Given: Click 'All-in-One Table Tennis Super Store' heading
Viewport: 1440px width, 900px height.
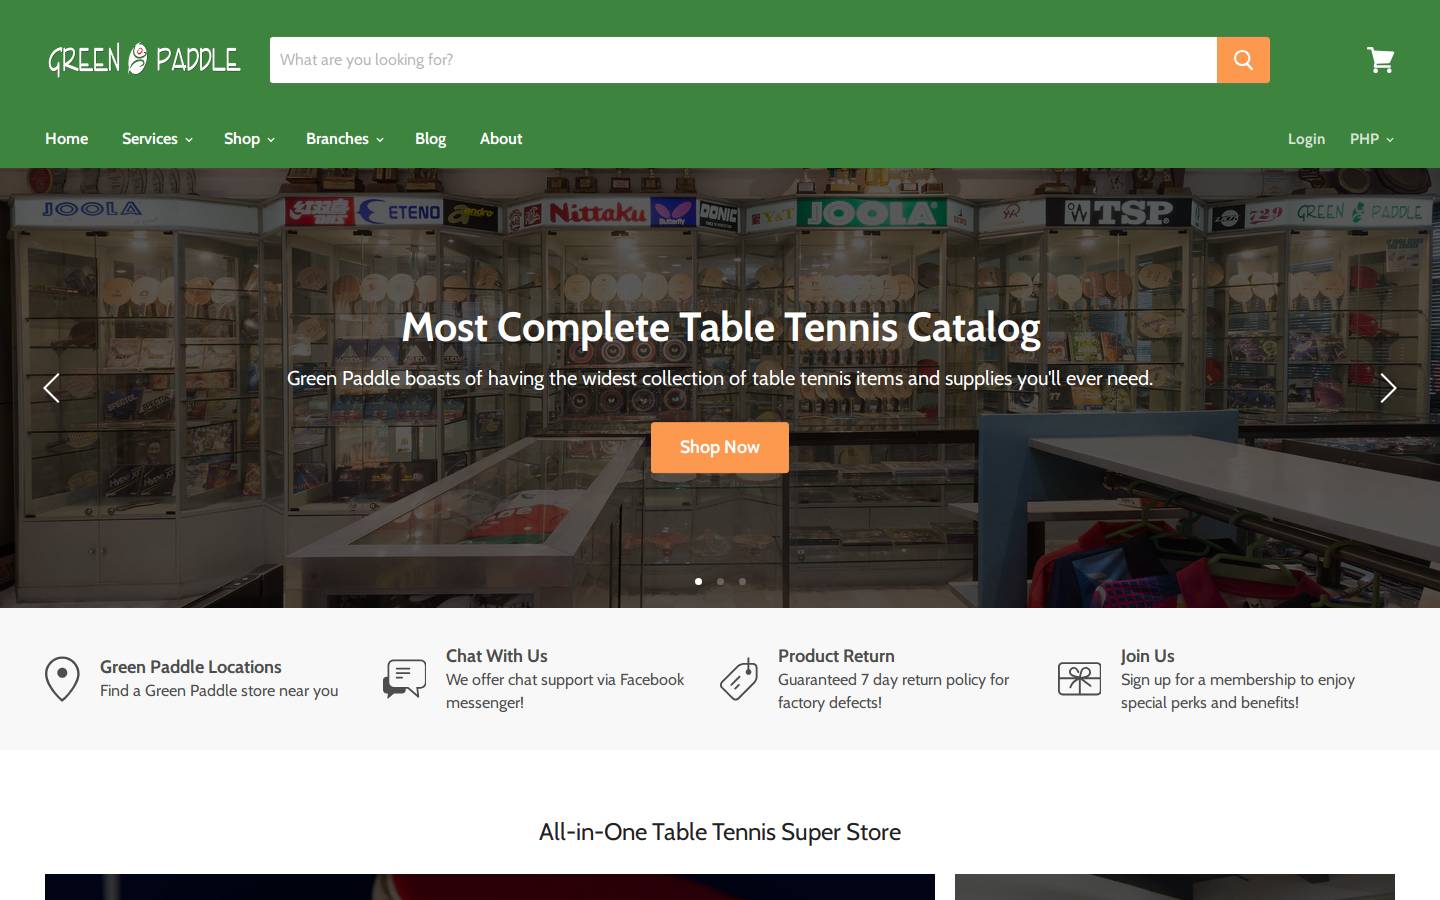Looking at the screenshot, I should (720, 832).
